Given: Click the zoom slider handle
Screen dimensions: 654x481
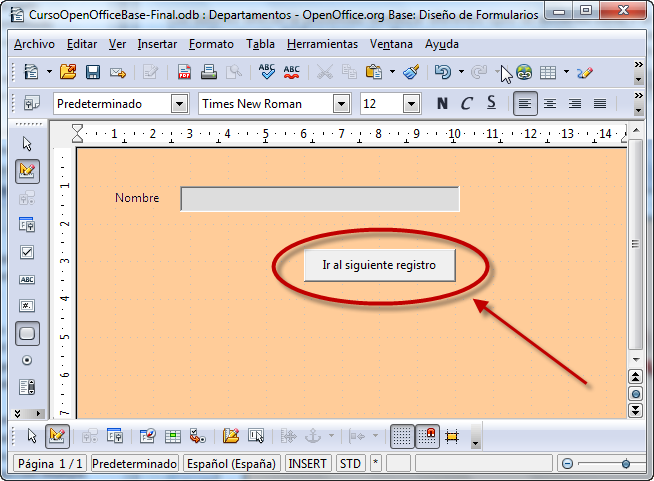Looking at the screenshot, I should point(626,463).
